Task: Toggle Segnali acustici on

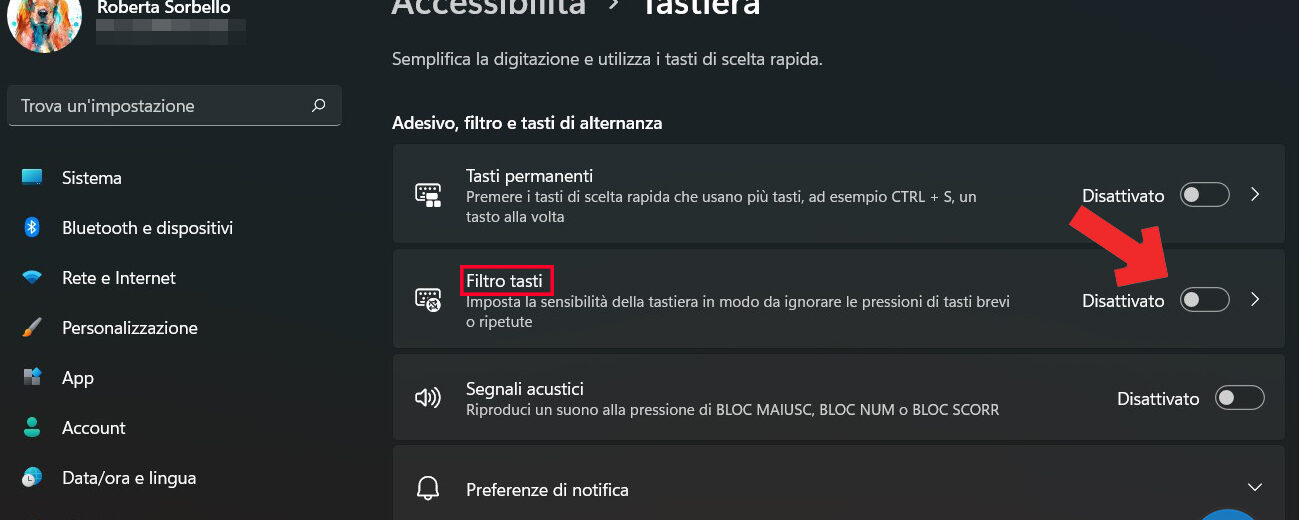Action: 1239,398
